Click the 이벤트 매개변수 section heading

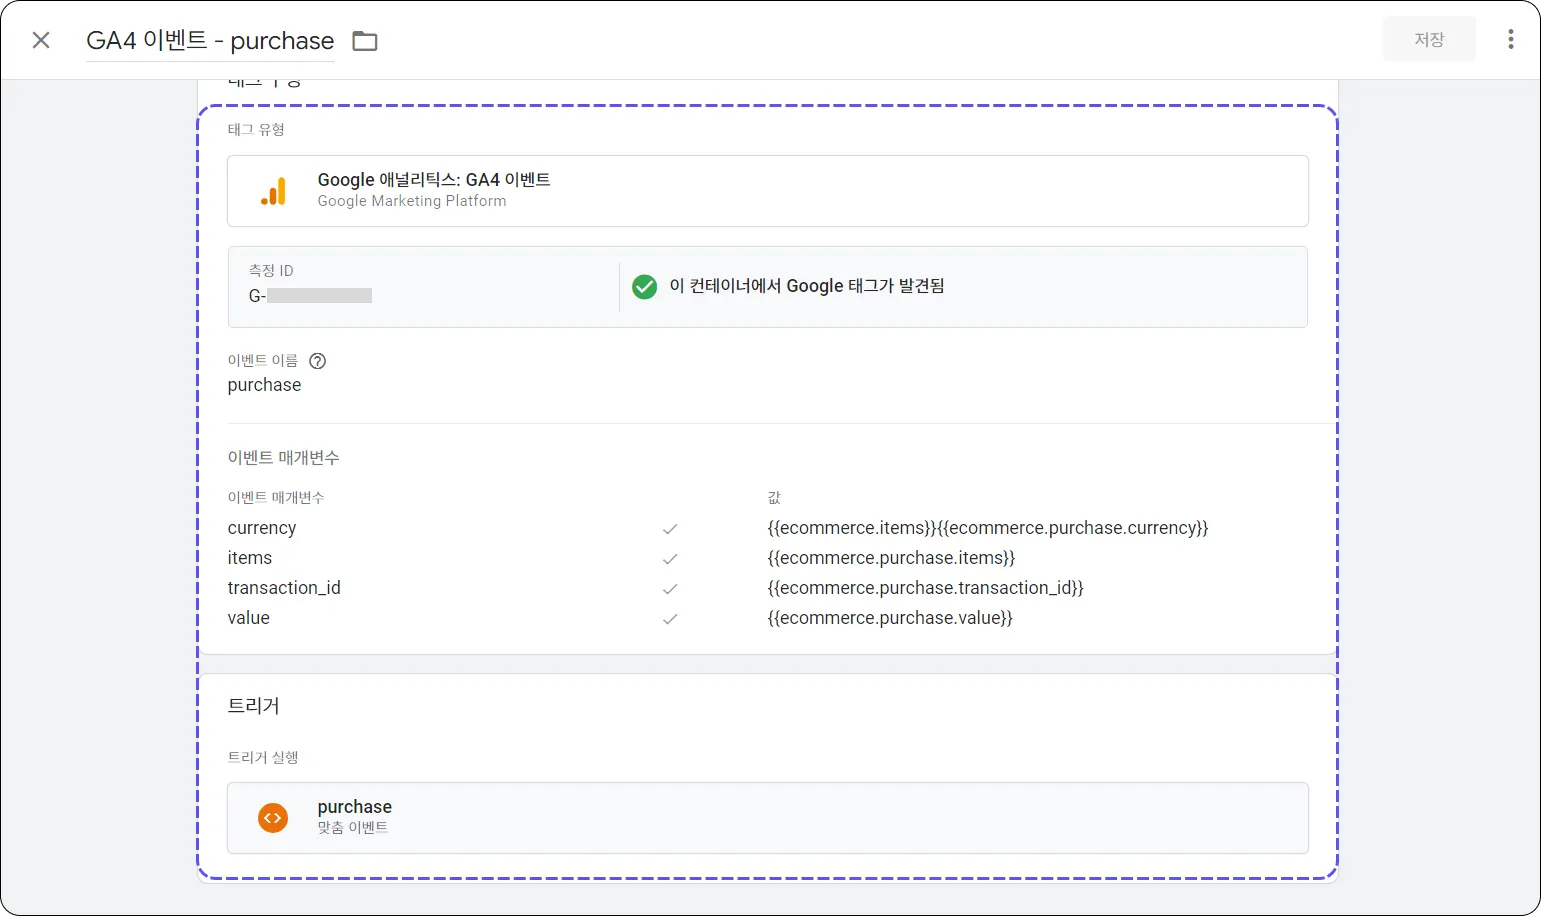pyautogui.click(x=283, y=458)
